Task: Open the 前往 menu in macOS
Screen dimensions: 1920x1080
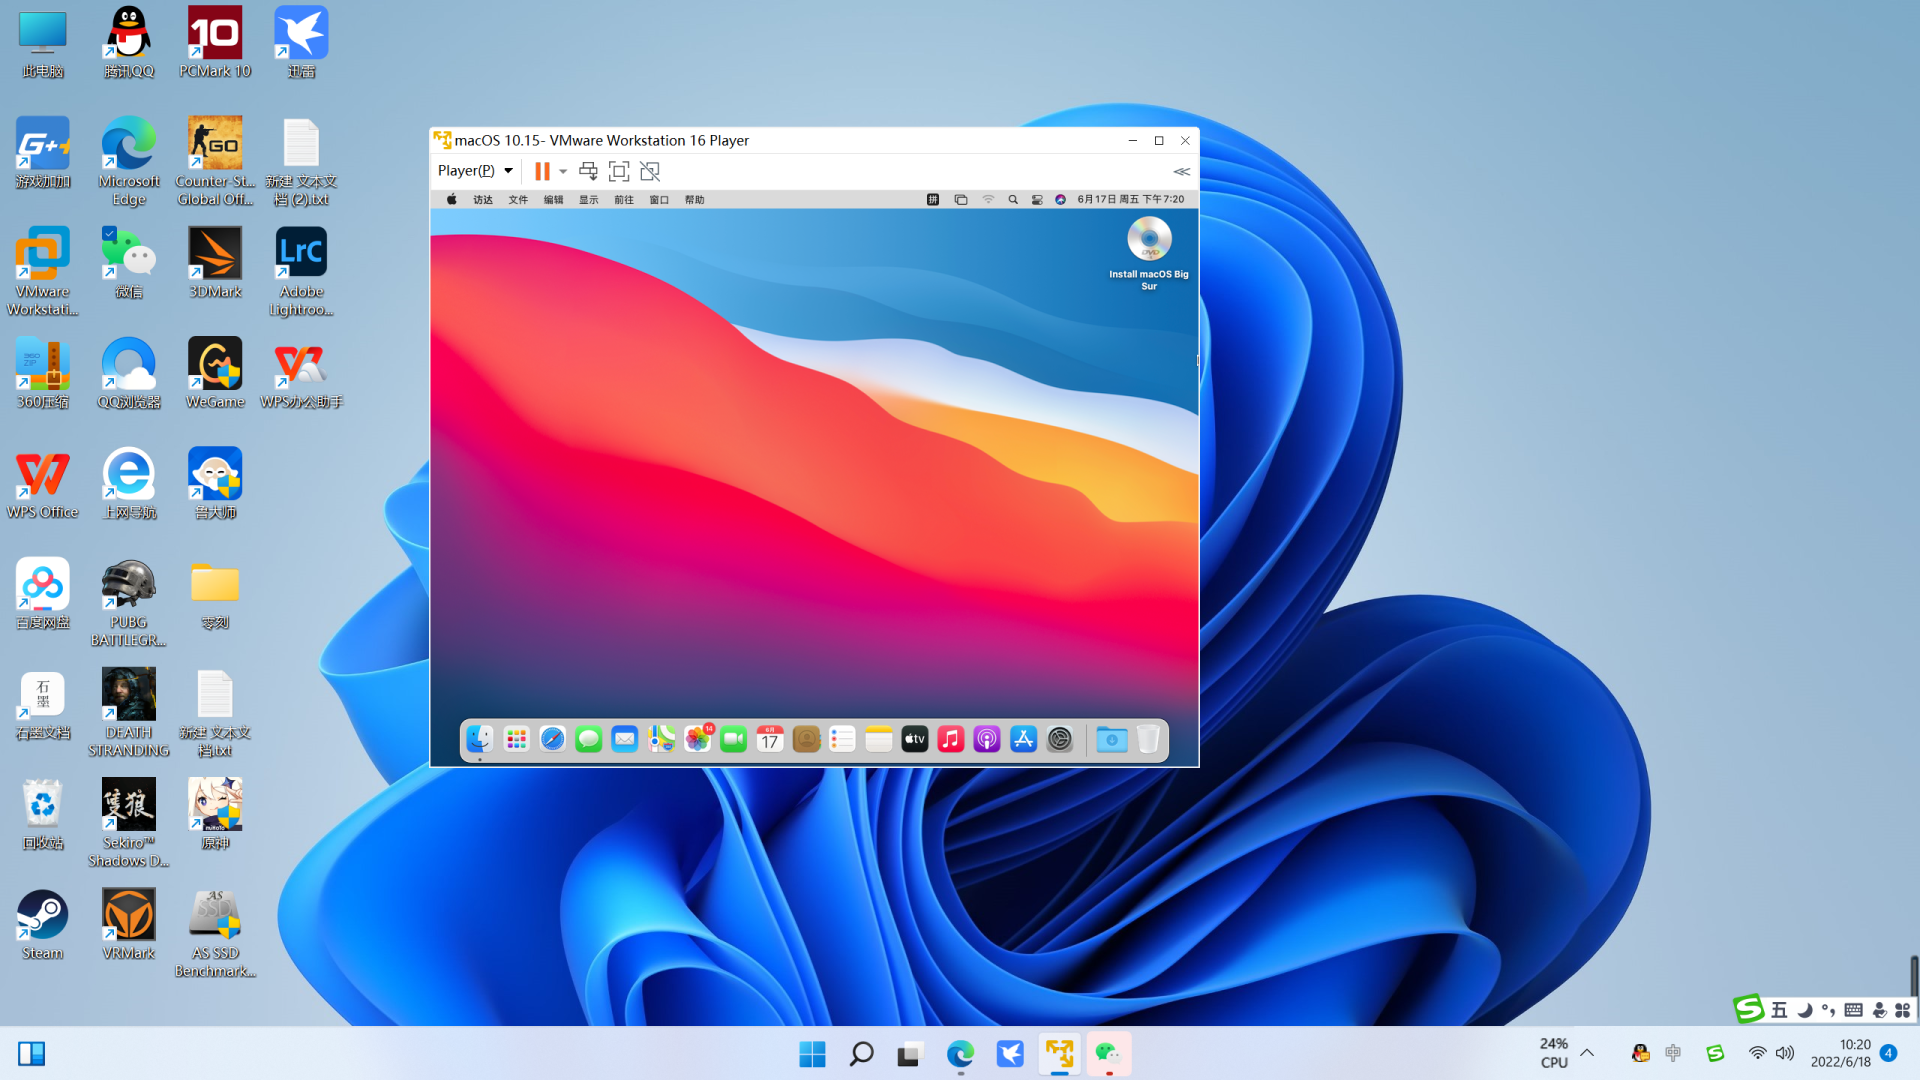Action: [624, 200]
